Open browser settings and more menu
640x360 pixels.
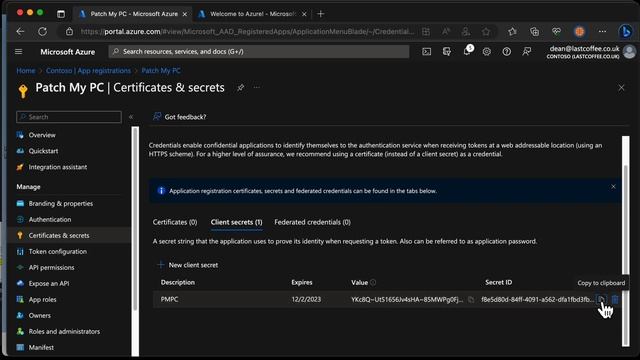(602, 32)
